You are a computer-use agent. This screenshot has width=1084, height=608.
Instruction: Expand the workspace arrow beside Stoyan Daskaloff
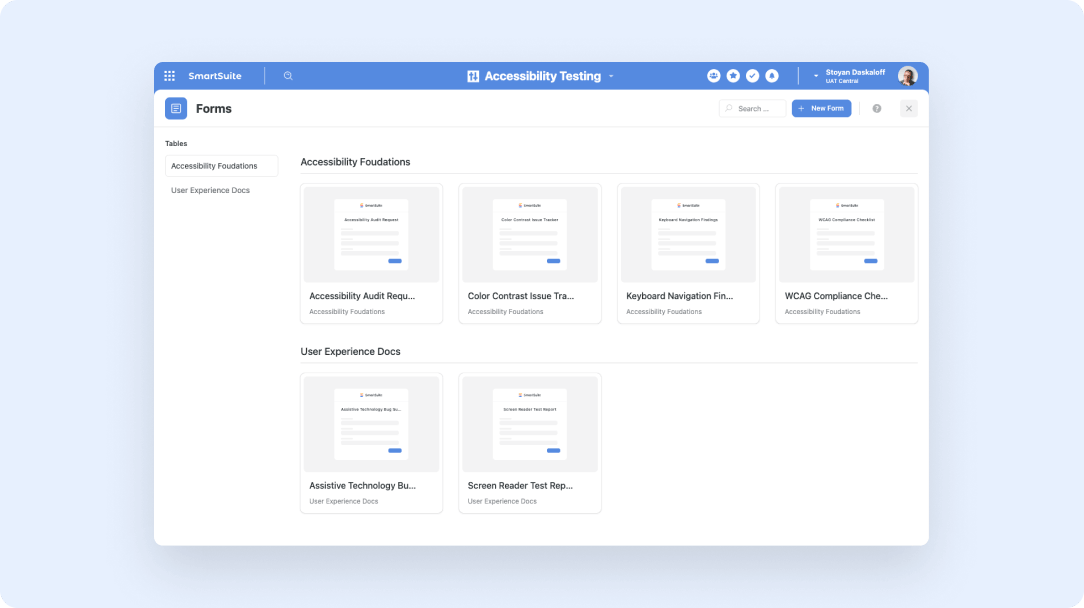tap(816, 76)
